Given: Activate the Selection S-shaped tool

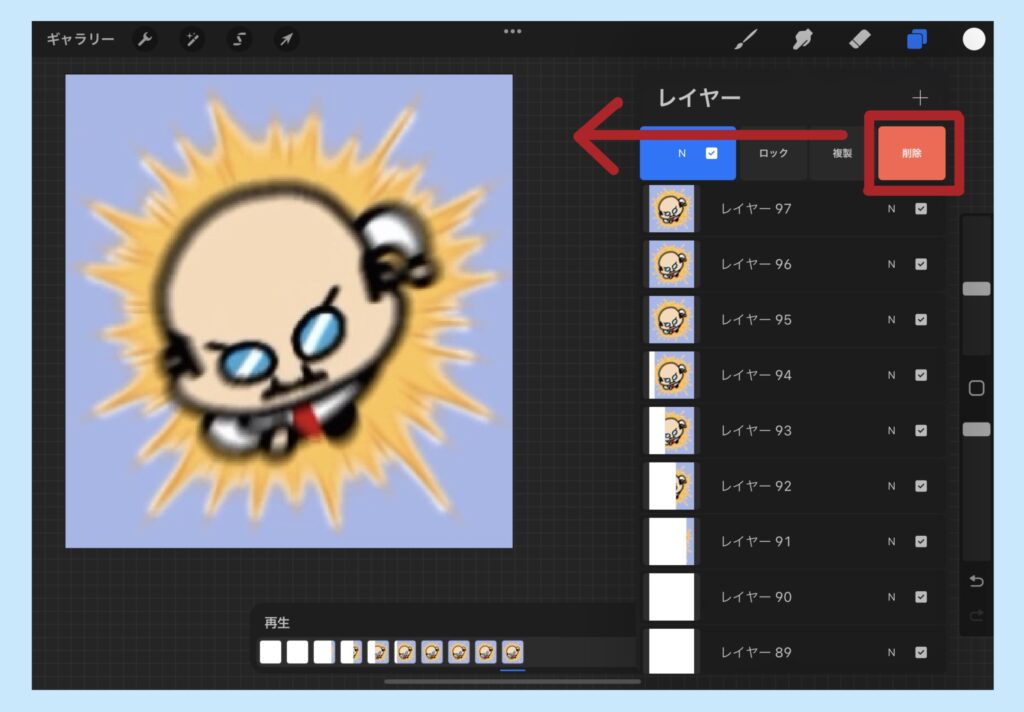Looking at the screenshot, I should (239, 39).
